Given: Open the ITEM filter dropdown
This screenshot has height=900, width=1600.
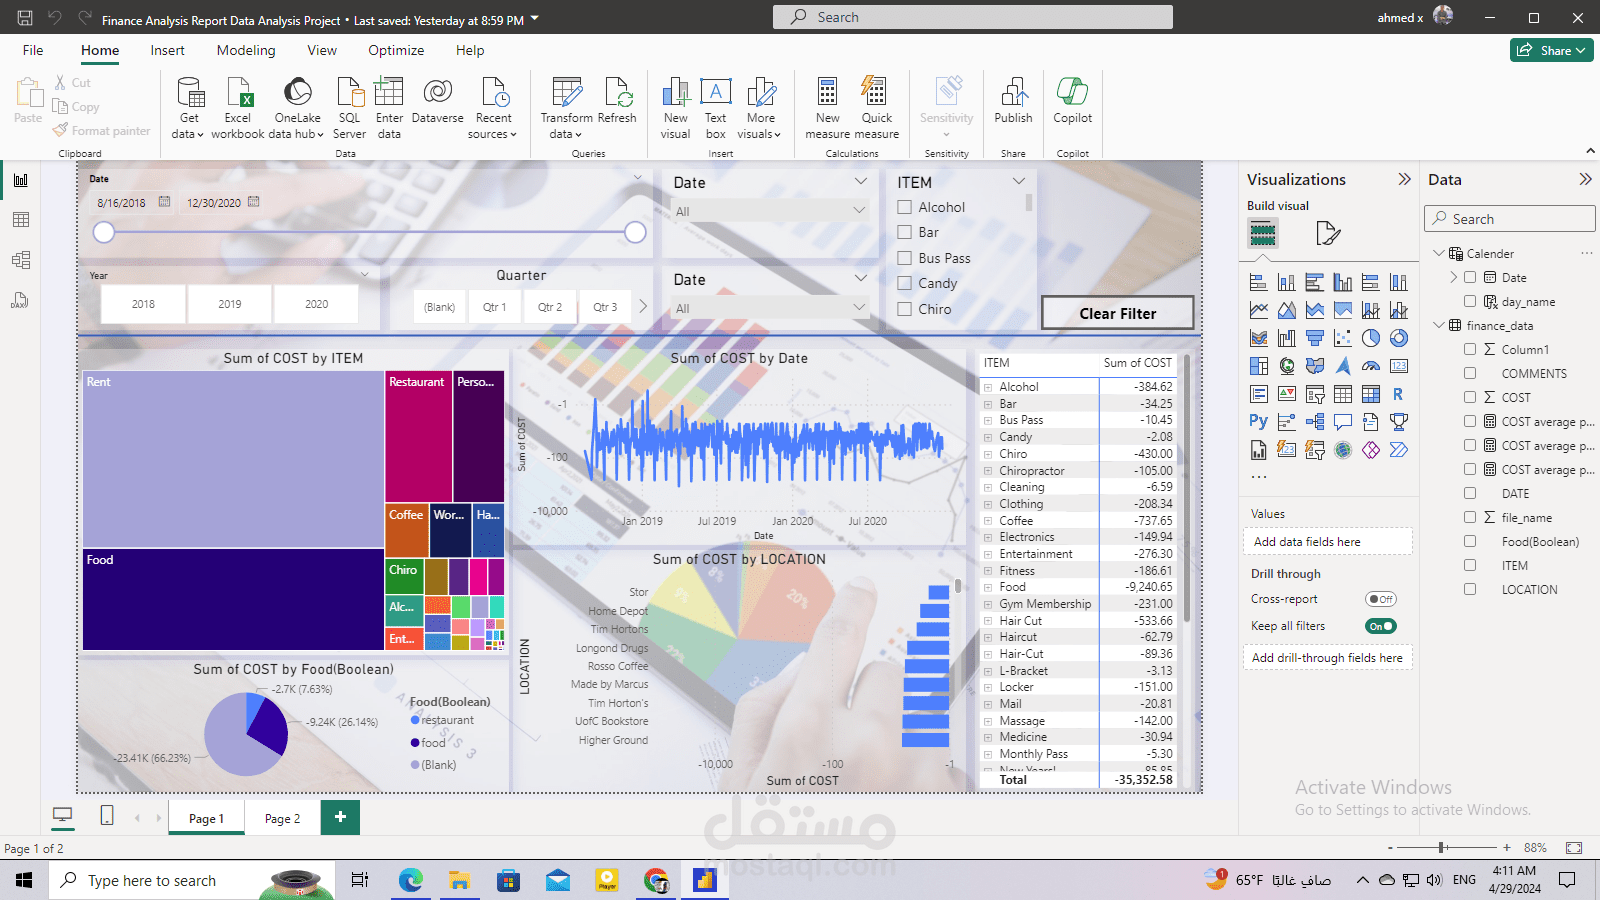Looking at the screenshot, I should point(1019,181).
